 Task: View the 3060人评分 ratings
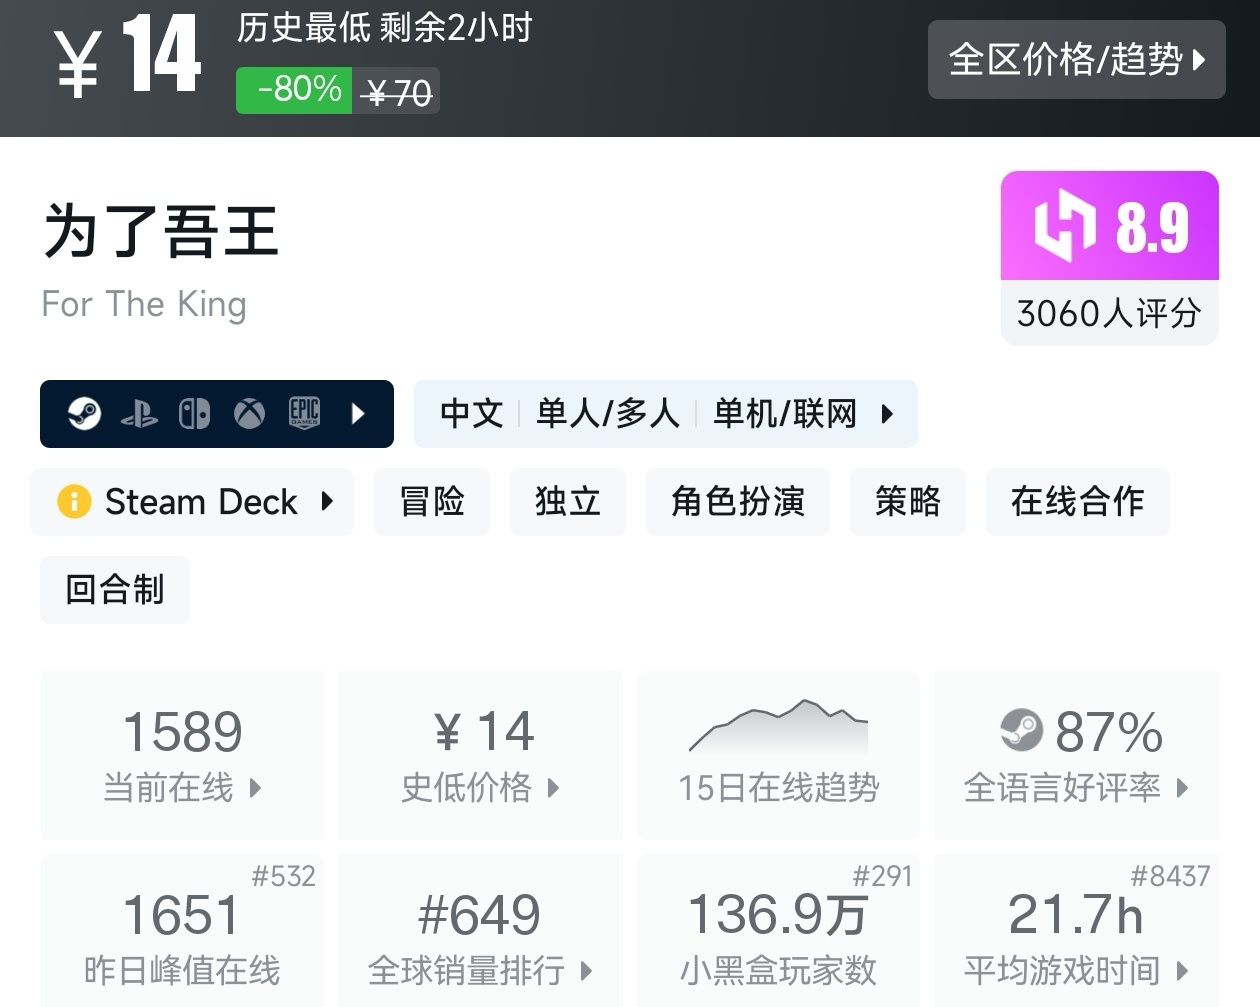(x=1110, y=313)
